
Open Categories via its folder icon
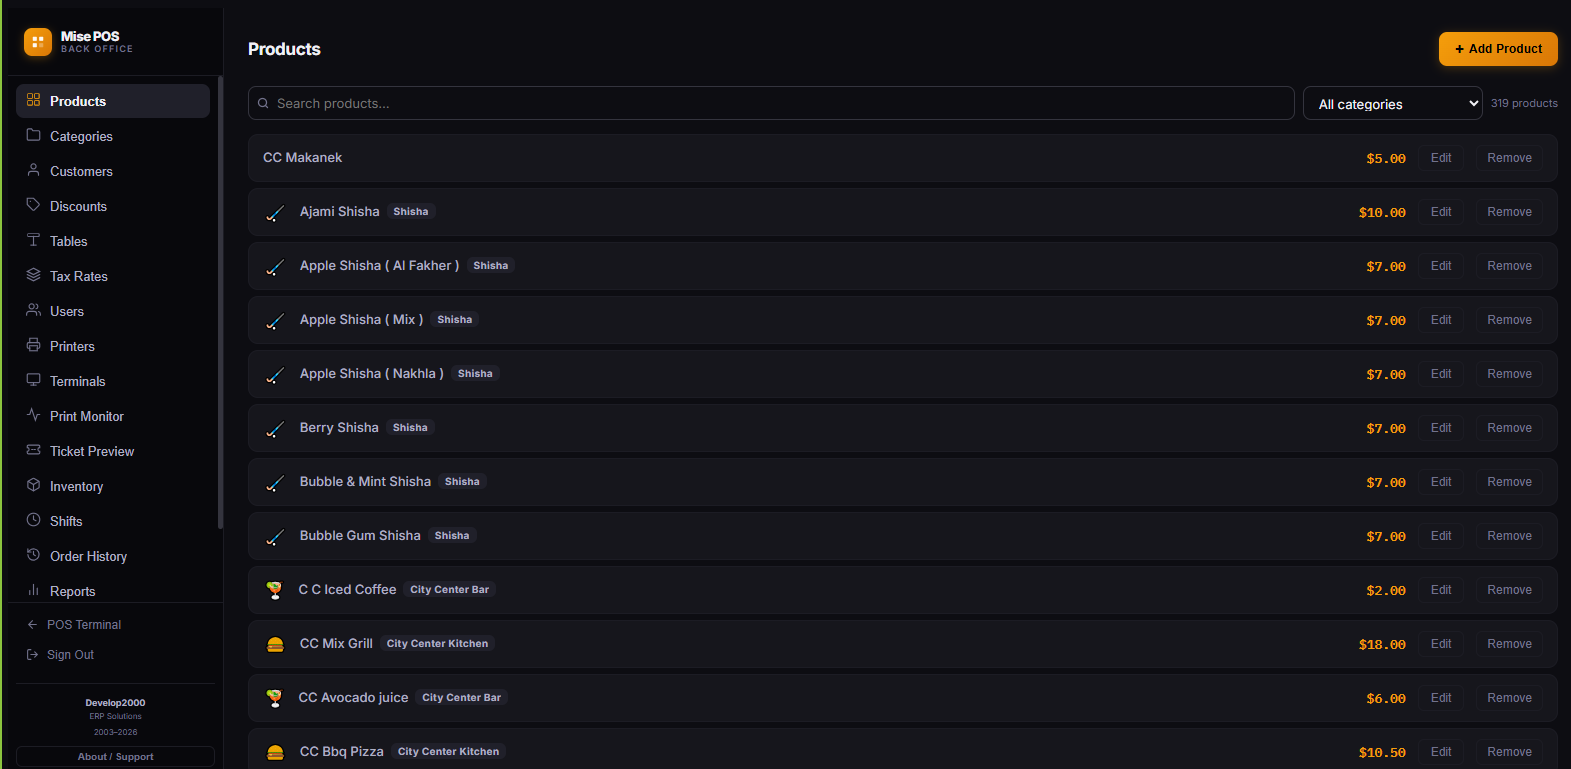(x=33, y=135)
